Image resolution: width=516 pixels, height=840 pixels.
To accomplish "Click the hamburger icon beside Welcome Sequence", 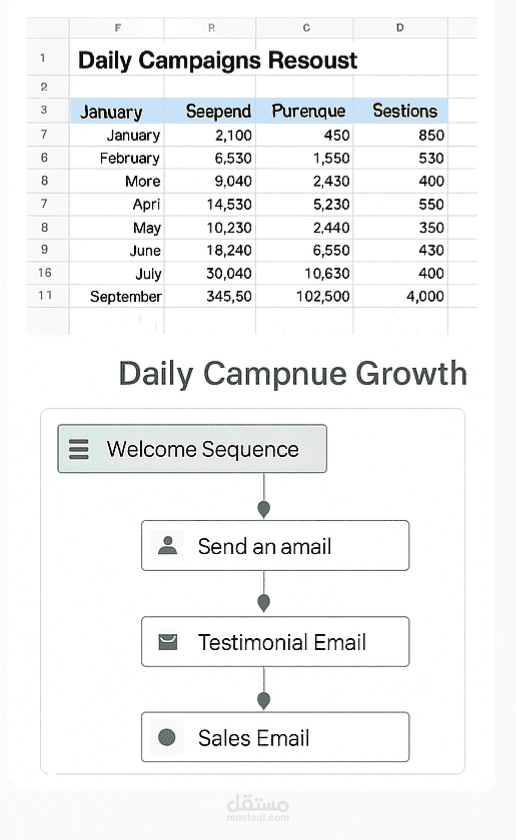I will click(79, 449).
